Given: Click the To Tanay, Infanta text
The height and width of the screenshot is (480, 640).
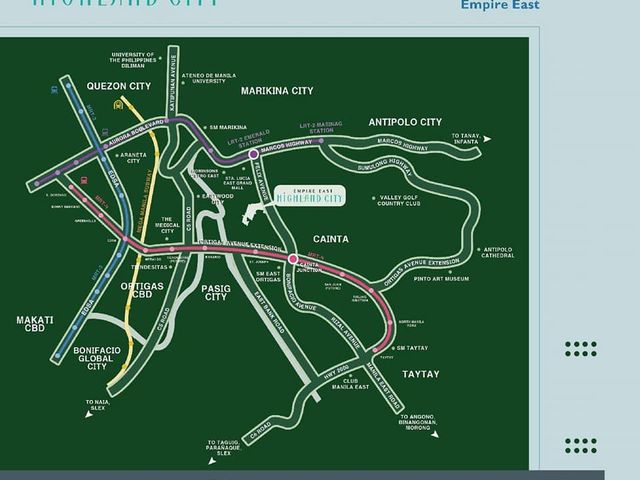Looking at the screenshot, I should 466,139.
